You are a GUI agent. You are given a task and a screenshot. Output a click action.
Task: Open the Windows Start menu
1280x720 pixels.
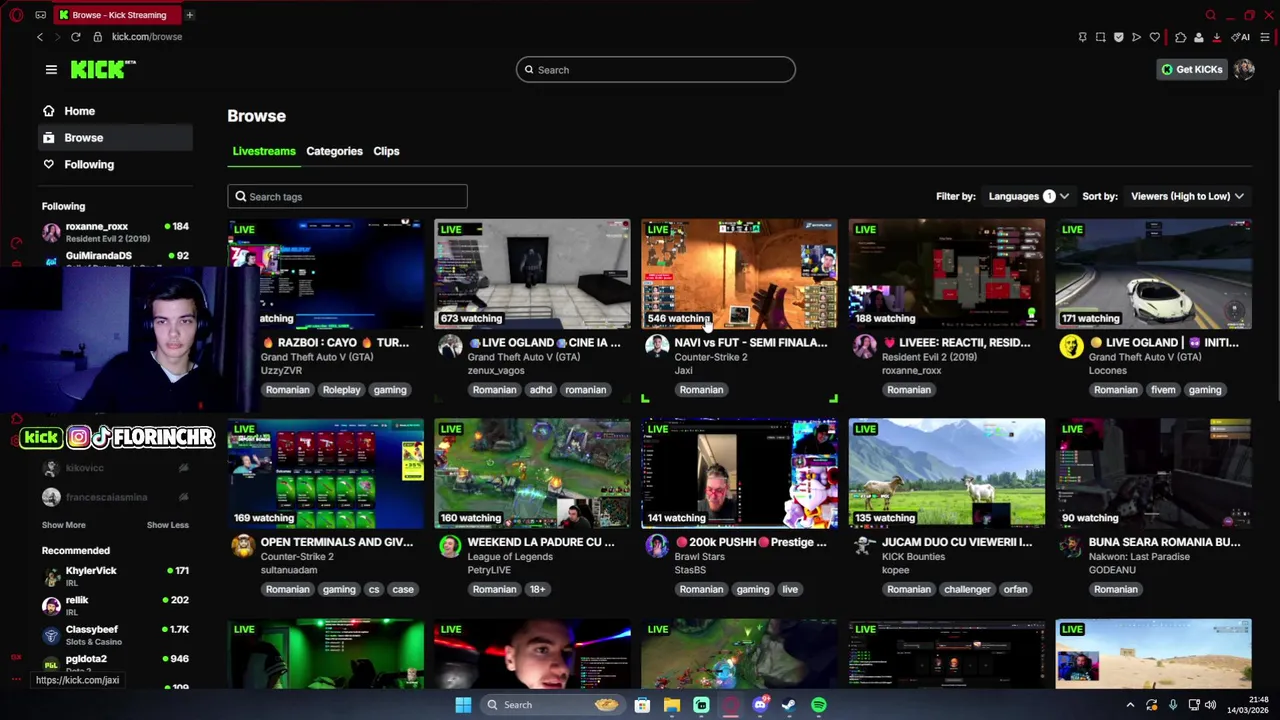(x=463, y=705)
